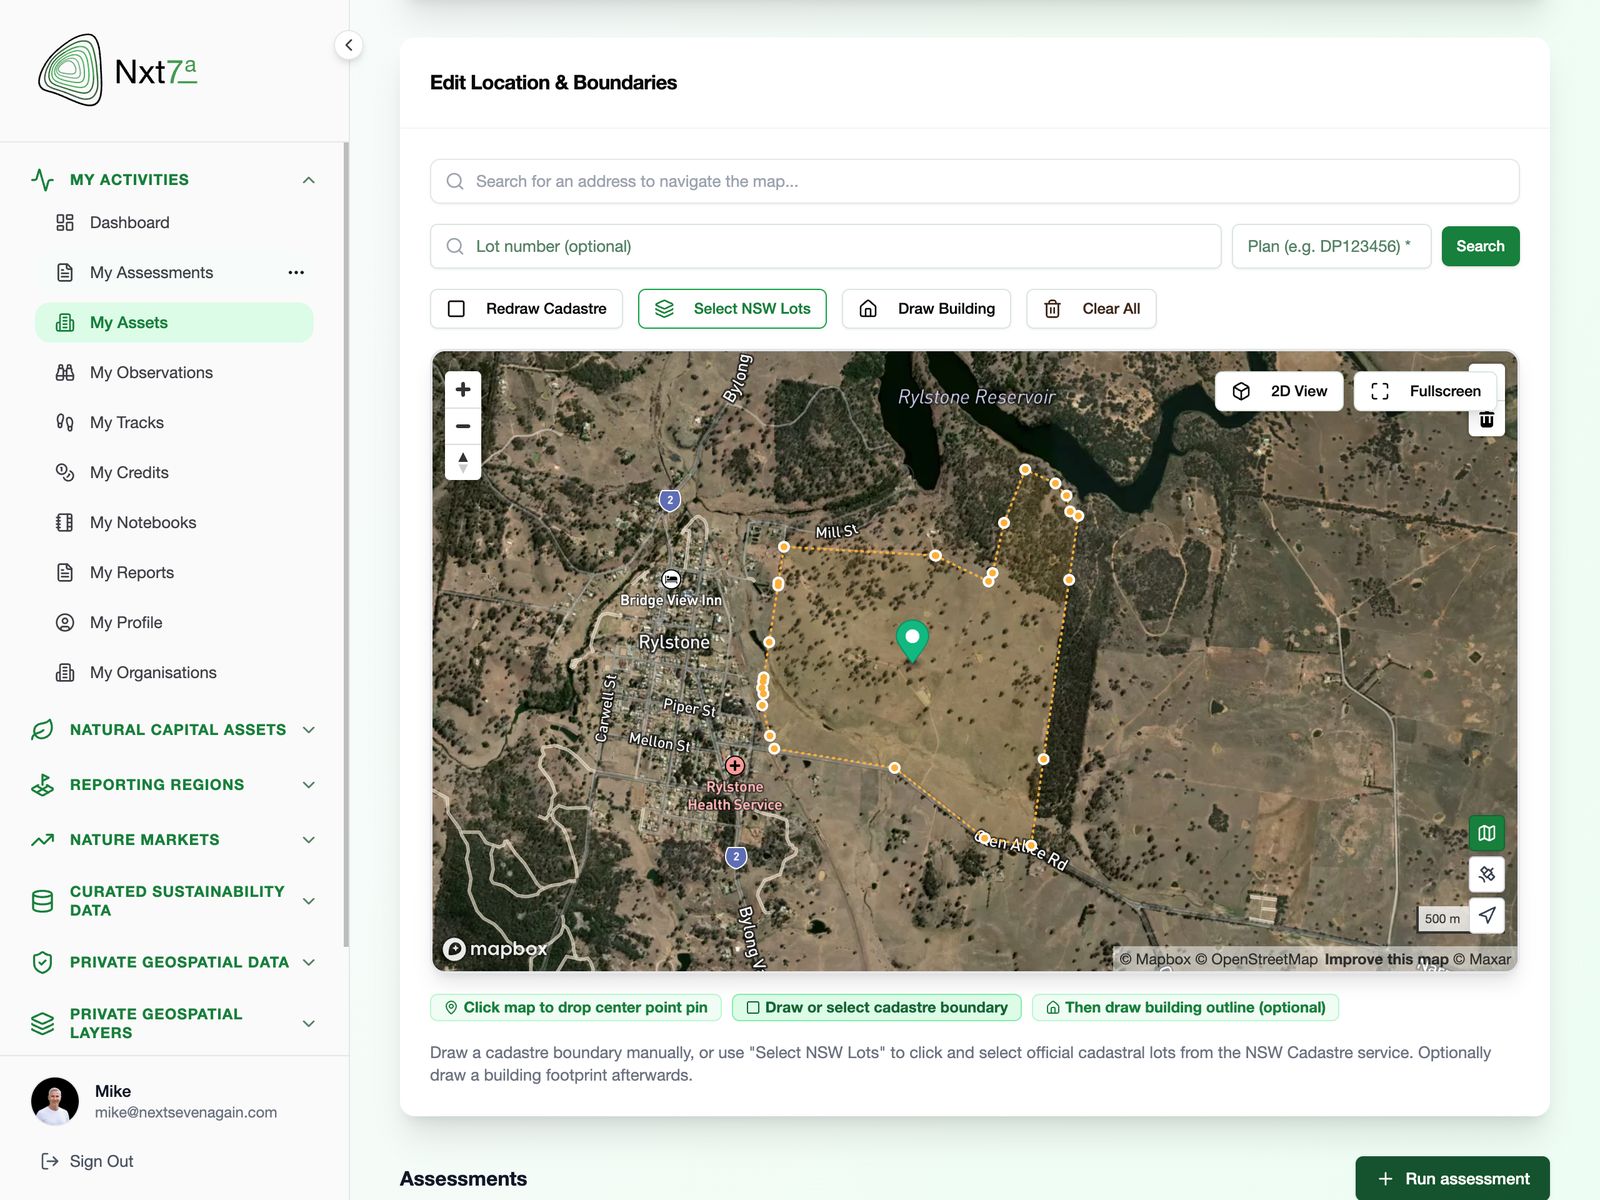Open My Tracks page
This screenshot has width=1600, height=1200.
[174, 423]
